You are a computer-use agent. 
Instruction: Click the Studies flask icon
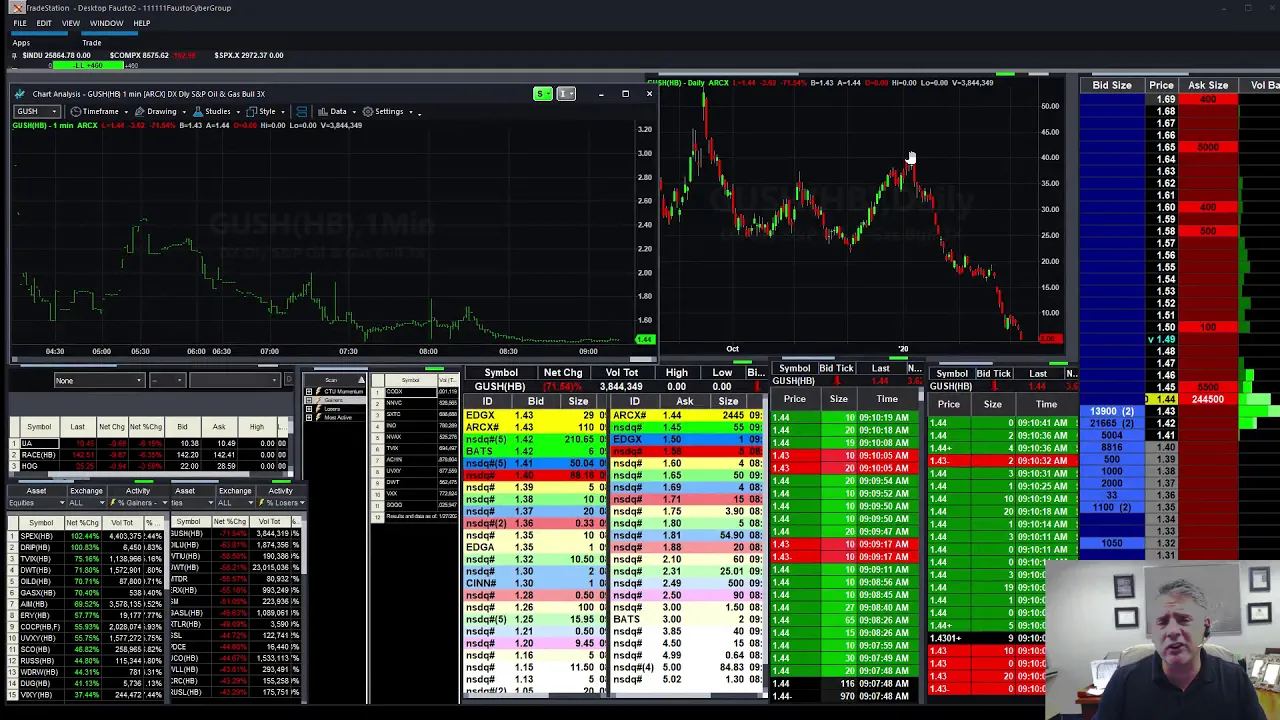197,111
